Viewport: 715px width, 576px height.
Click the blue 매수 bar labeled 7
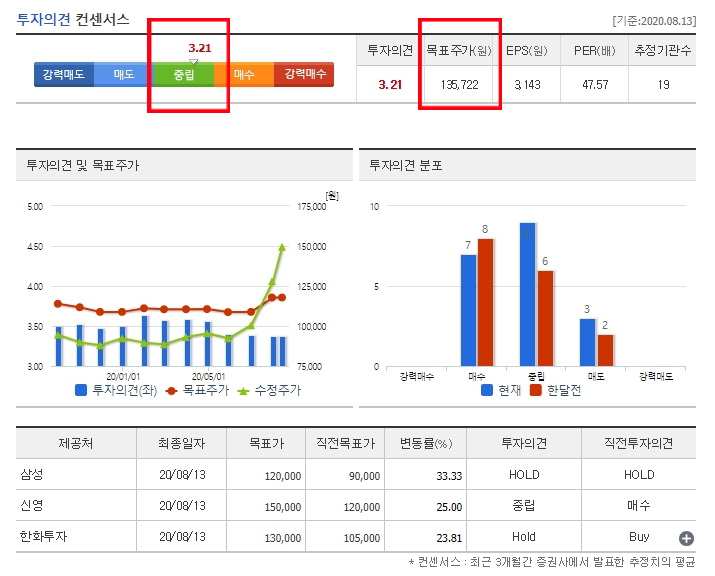click(x=468, y=310)
